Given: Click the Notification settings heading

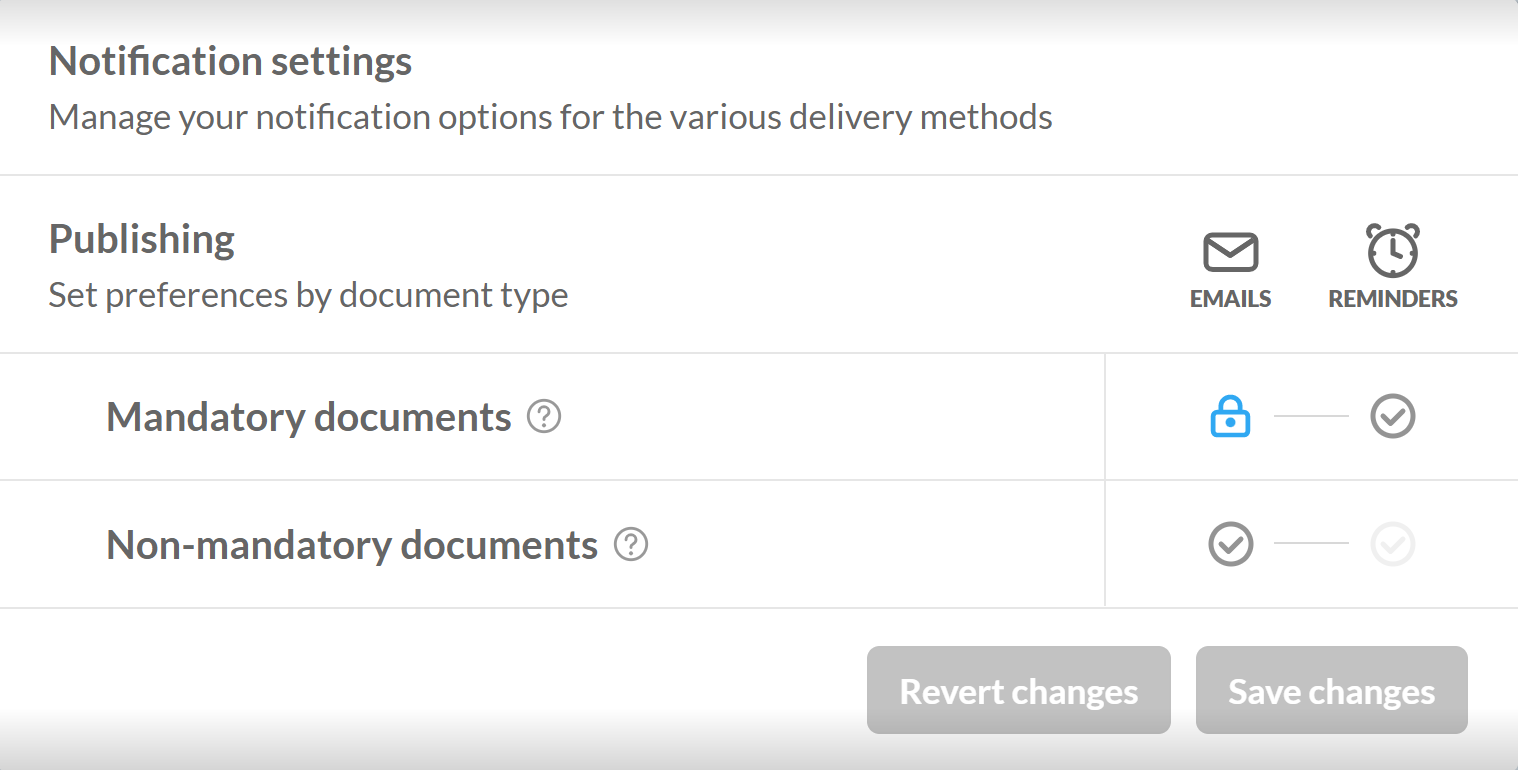Looking at the screenshot, I should [x=230, y=62].
